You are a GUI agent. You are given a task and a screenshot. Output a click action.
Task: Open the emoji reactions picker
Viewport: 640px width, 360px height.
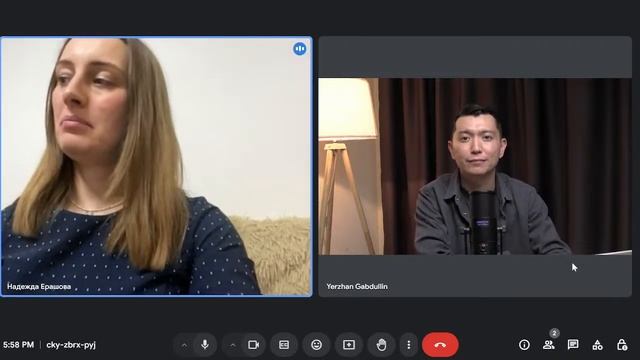point(316,345)
